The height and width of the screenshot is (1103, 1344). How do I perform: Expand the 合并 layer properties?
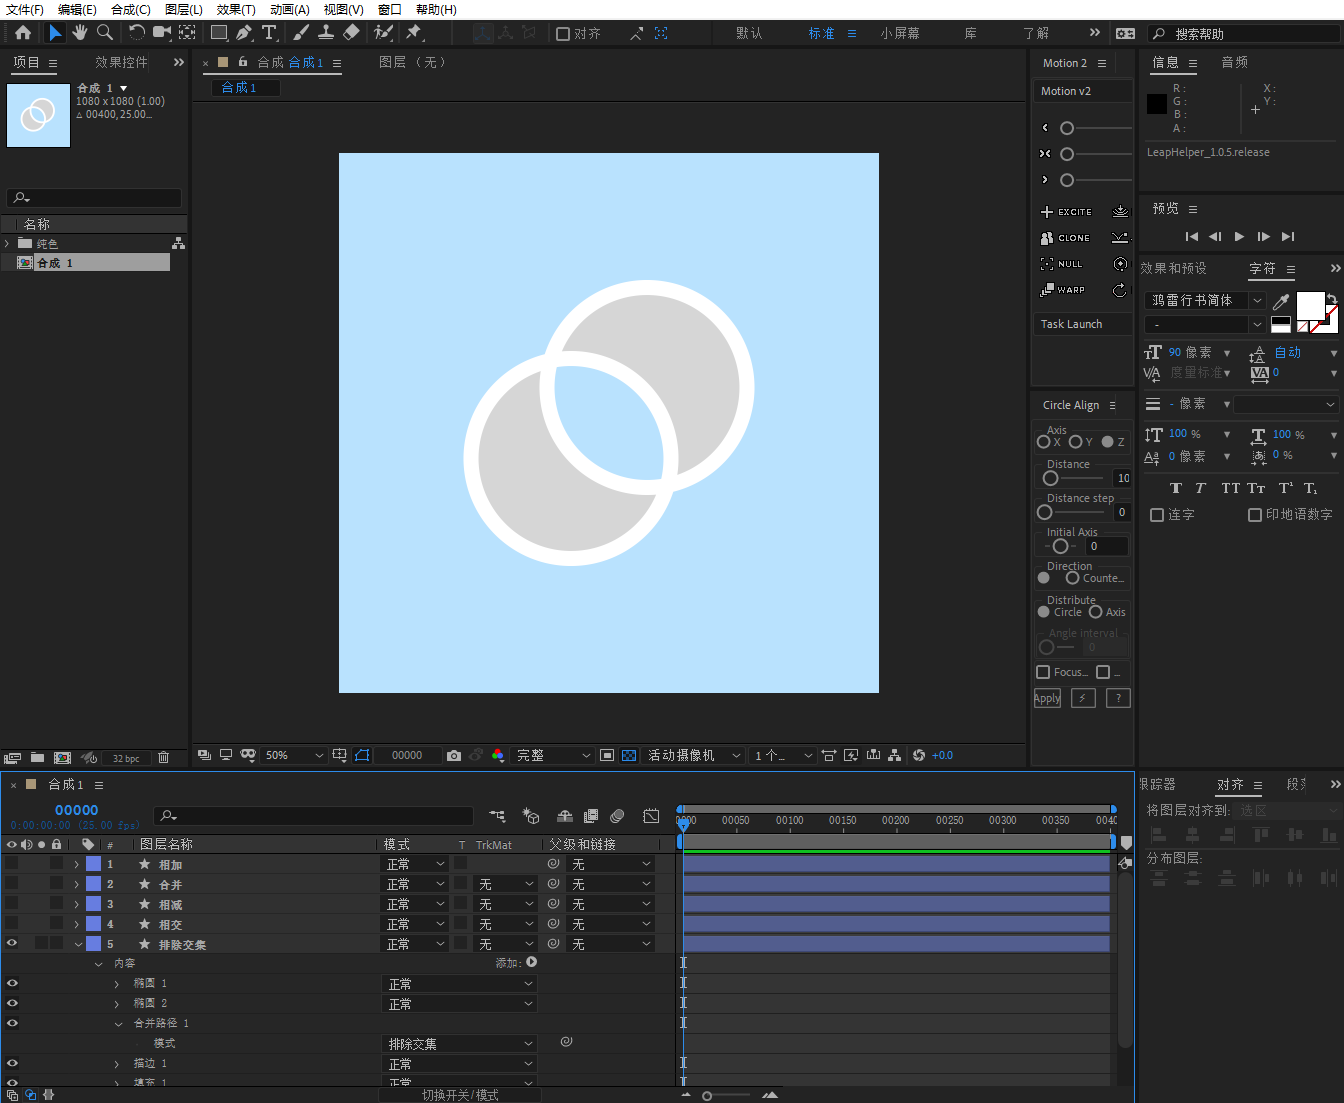(76, 884)
